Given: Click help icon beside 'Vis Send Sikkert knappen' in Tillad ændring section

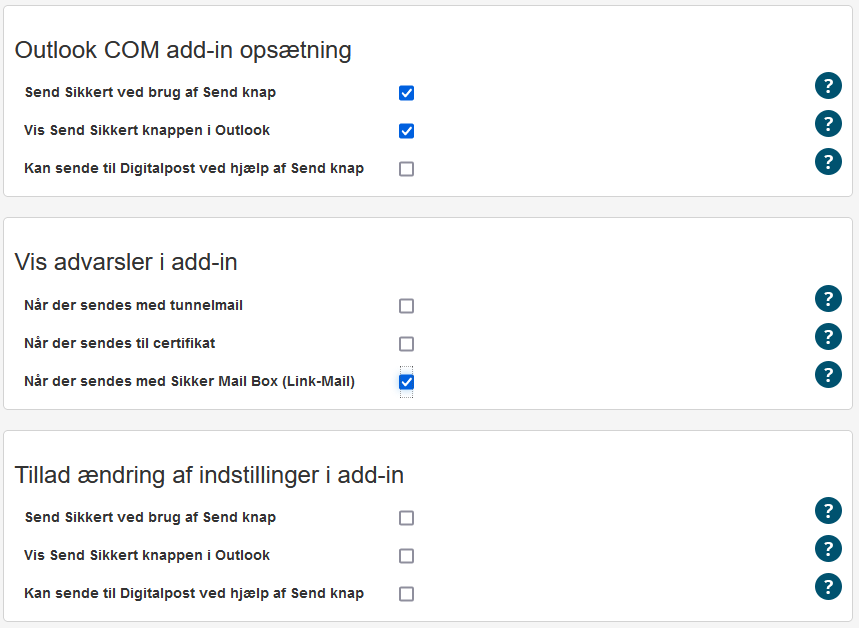Looking at the screenshot, I should [828, 548].
